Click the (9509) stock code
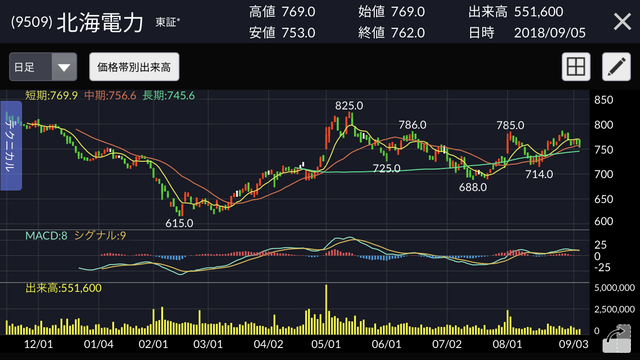The width and height of the screenshot is (640, 360). 31,22
